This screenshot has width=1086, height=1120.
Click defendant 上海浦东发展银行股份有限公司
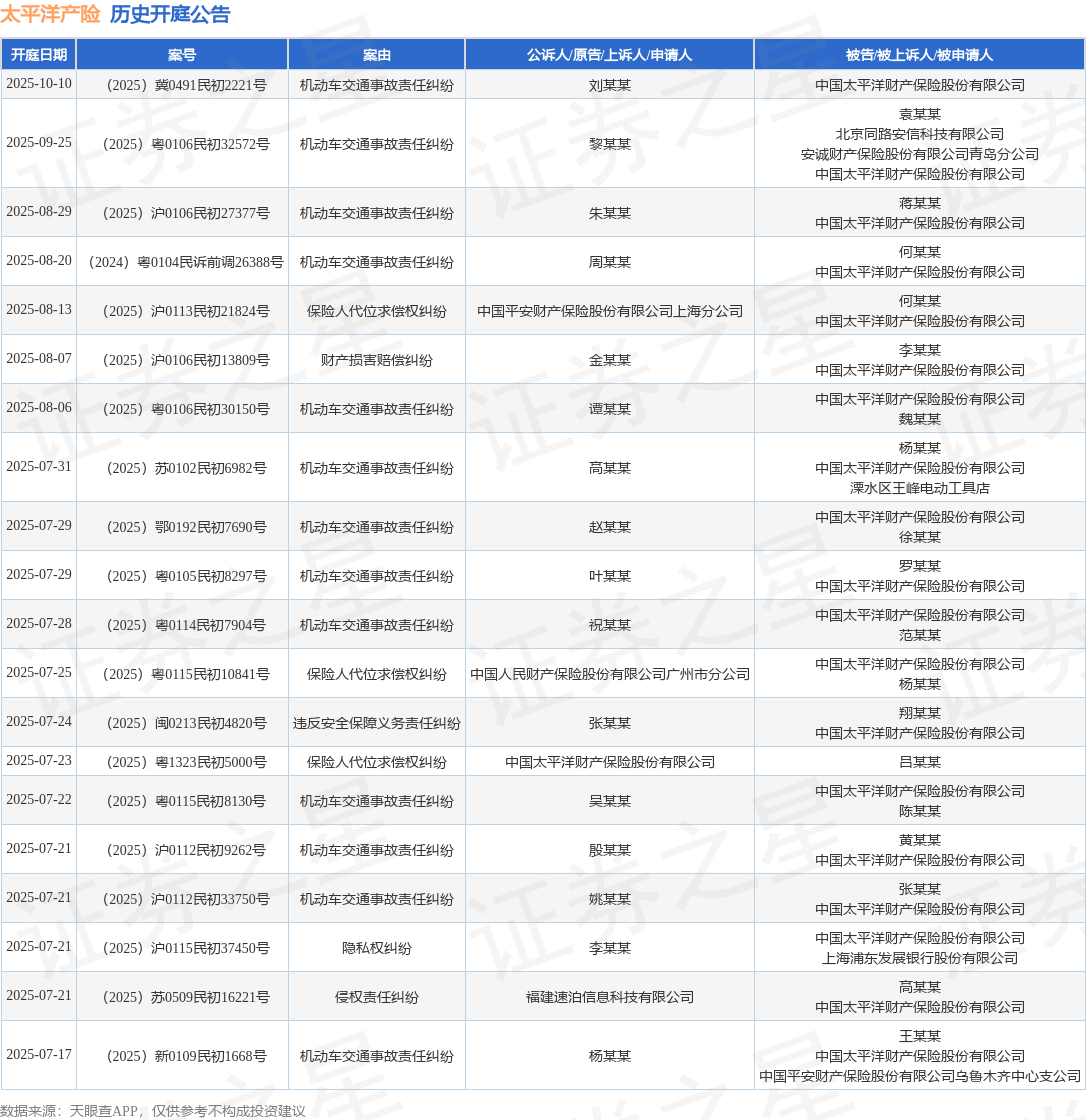(x=920, y=959)
